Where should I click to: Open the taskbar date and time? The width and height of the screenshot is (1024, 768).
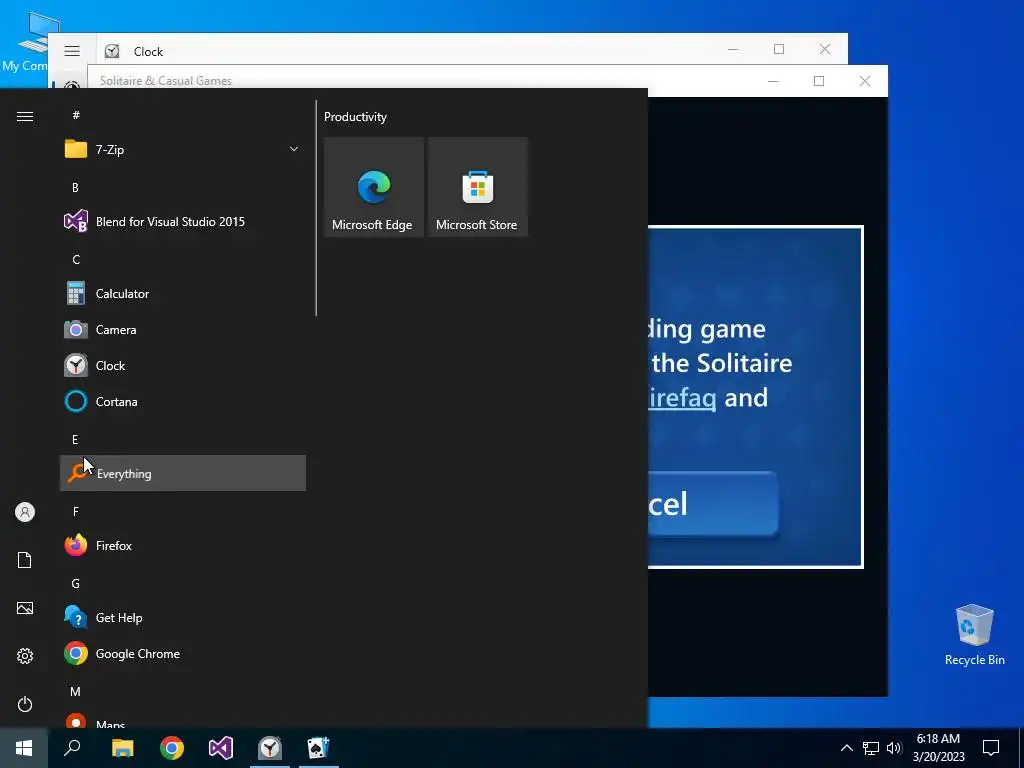tap(938, 748)
